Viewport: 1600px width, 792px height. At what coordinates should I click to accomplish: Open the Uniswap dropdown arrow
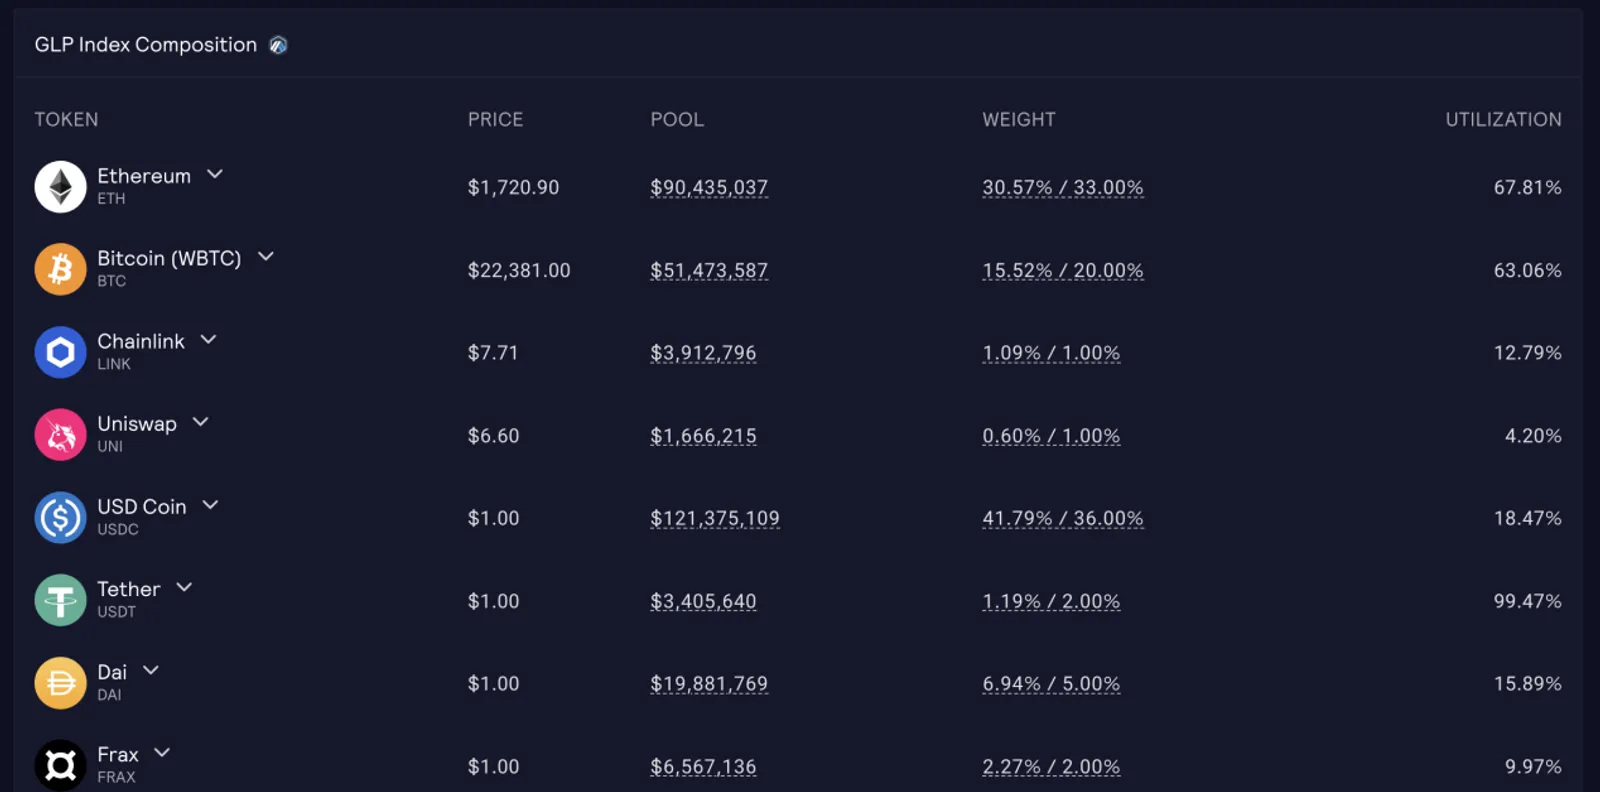click(200, 422)
